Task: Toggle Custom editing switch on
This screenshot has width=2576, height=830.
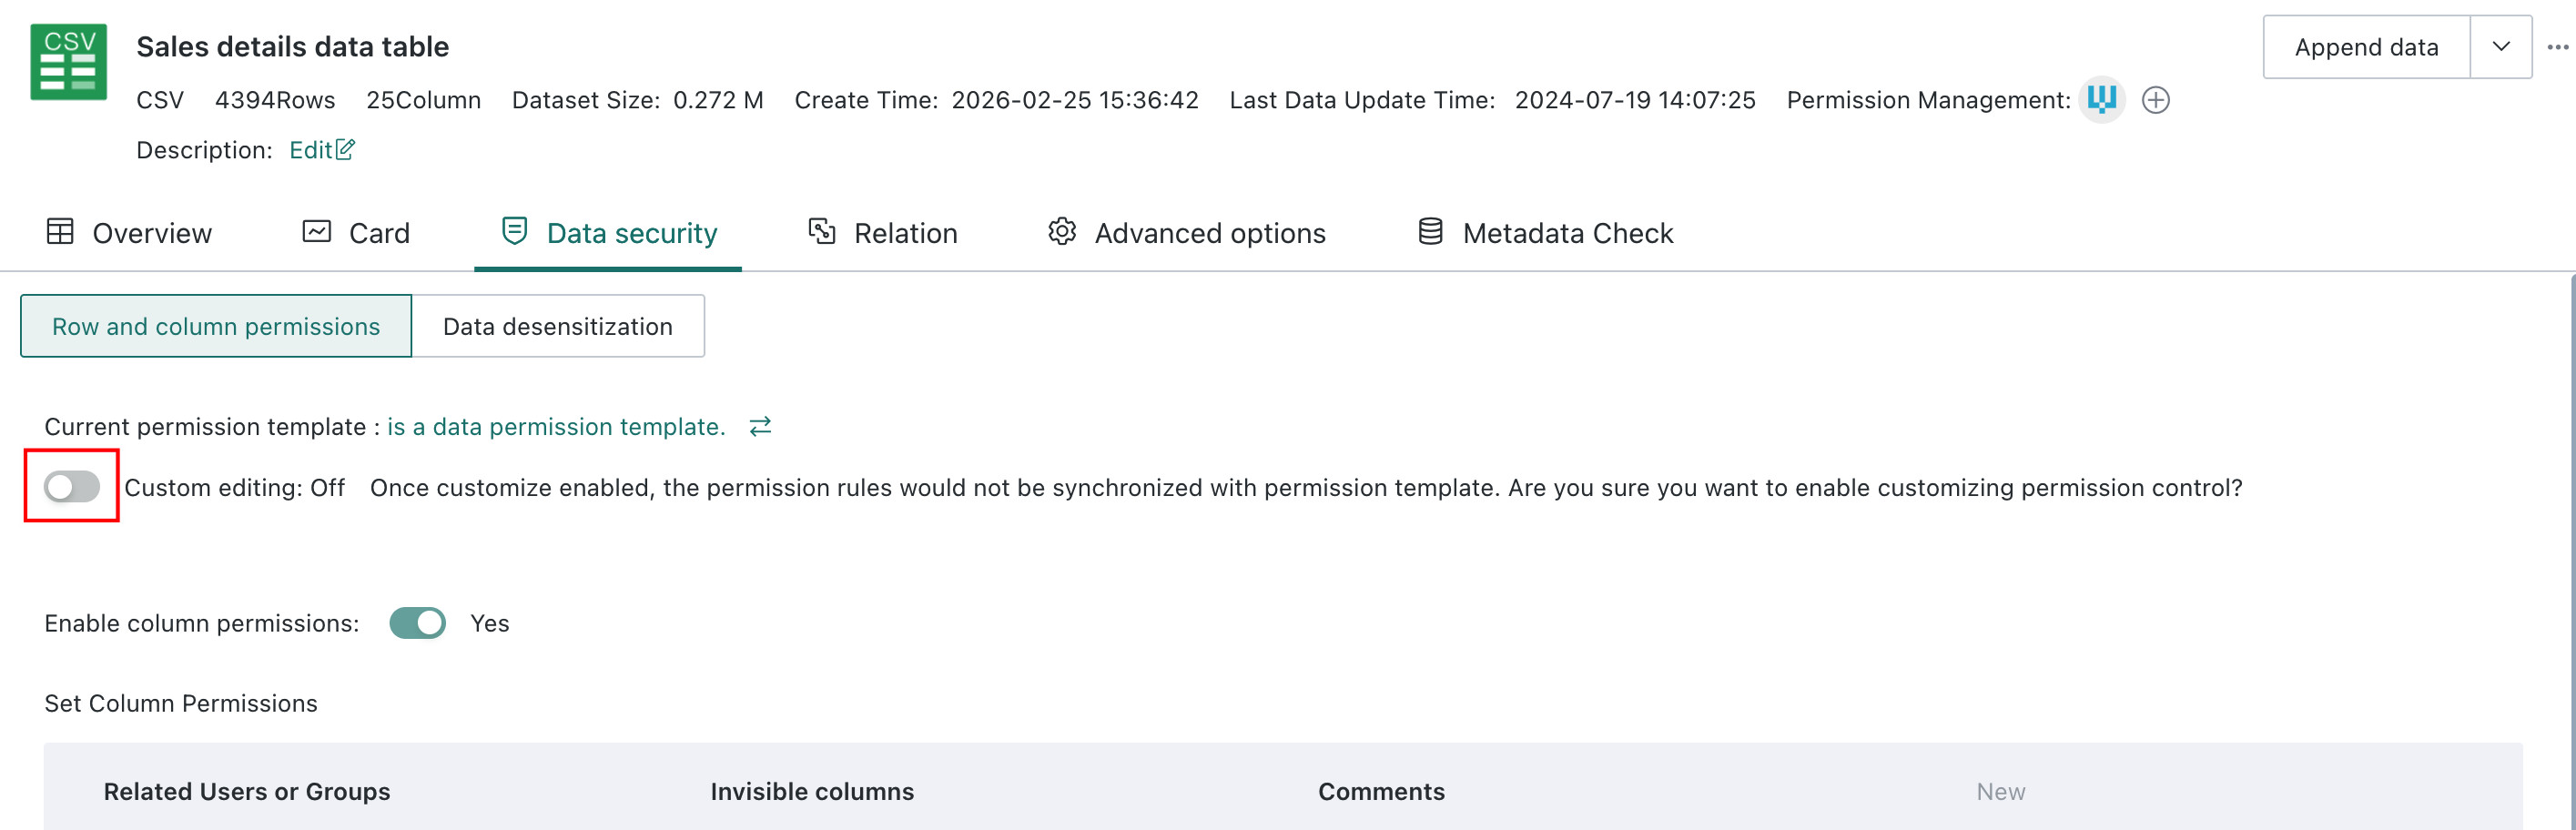Action: click(x=72, y=487)
